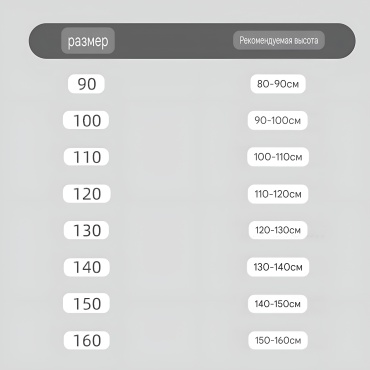Click the 110-120см height label
The width and height of the screenshot is (370, 370).
point(278,194)
